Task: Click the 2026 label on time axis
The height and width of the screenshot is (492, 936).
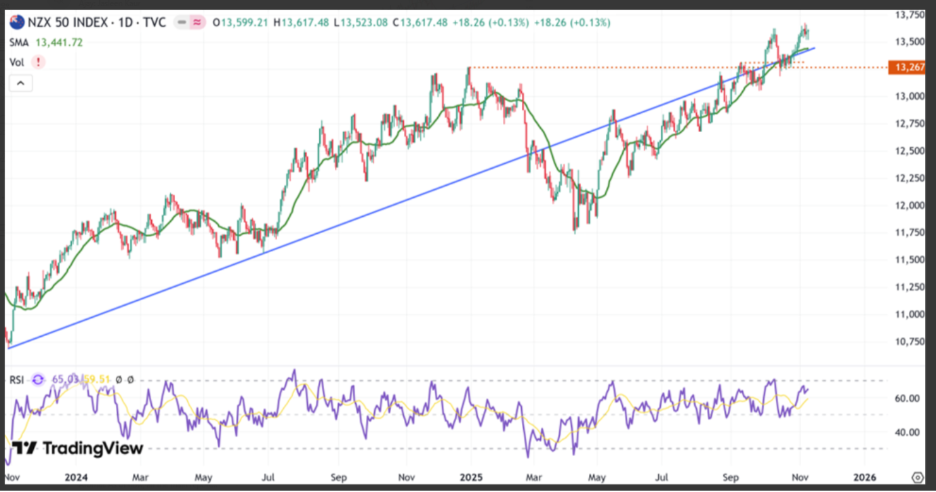Action: click(865, 478)
